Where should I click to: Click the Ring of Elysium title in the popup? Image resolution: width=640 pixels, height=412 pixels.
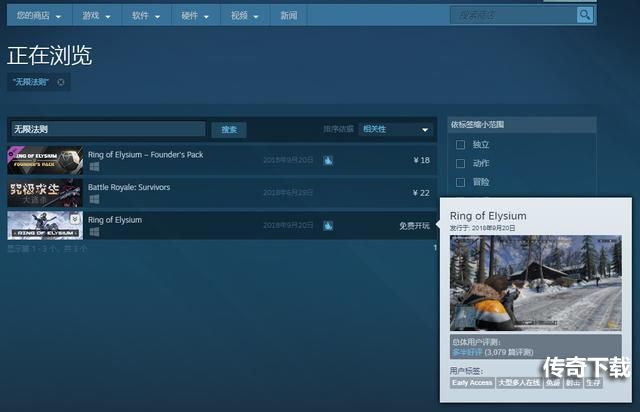pyautogui.click(x=488, y=216)
